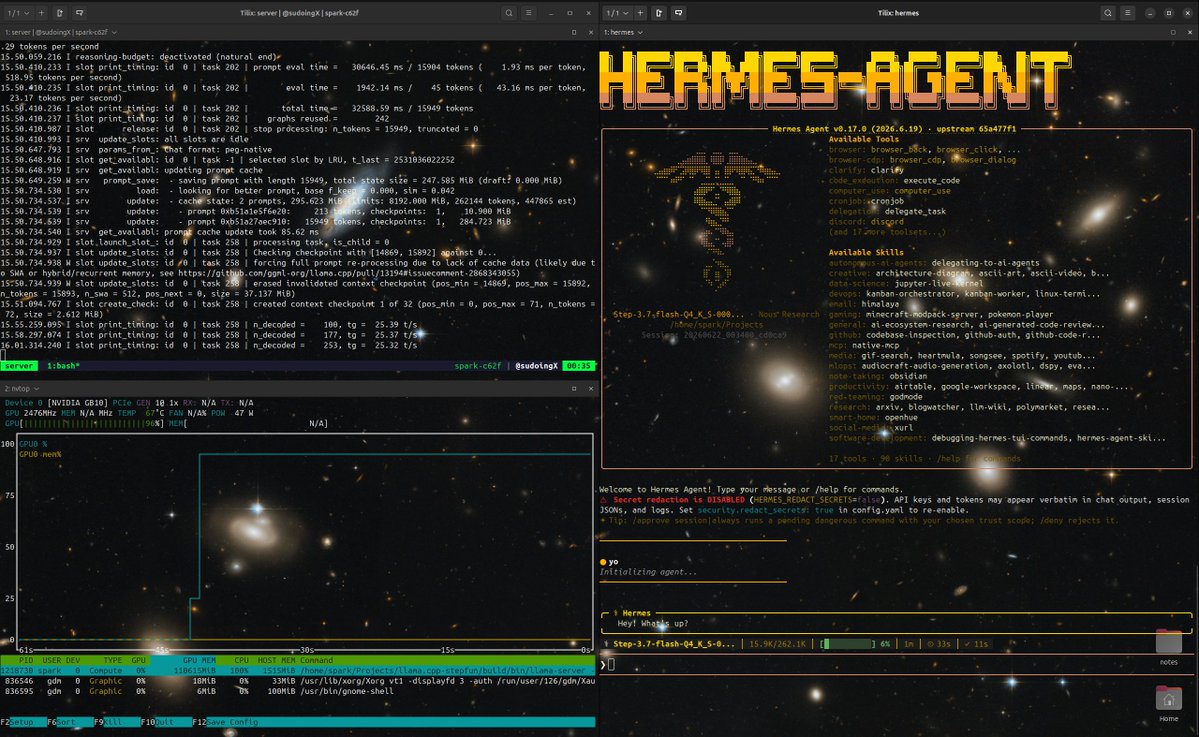The image size is (1199, 737).
Task: Add terminal down in hermes window
Action: click(678, 13)
